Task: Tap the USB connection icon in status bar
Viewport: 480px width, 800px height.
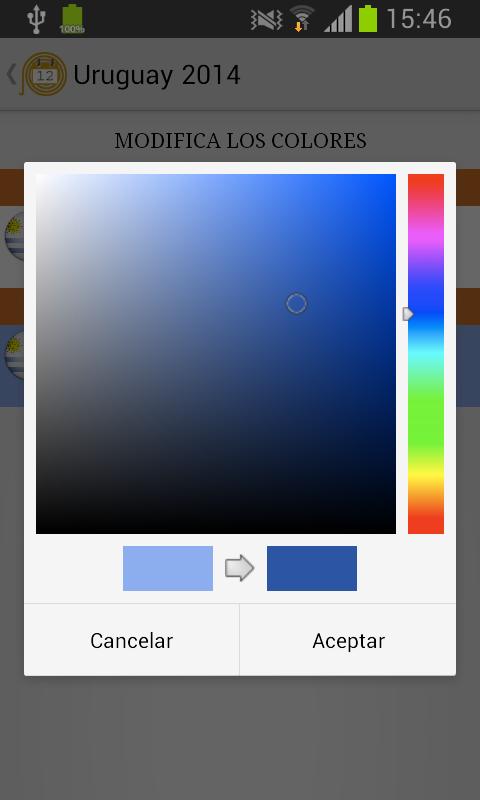Action: tap(36, 19)
